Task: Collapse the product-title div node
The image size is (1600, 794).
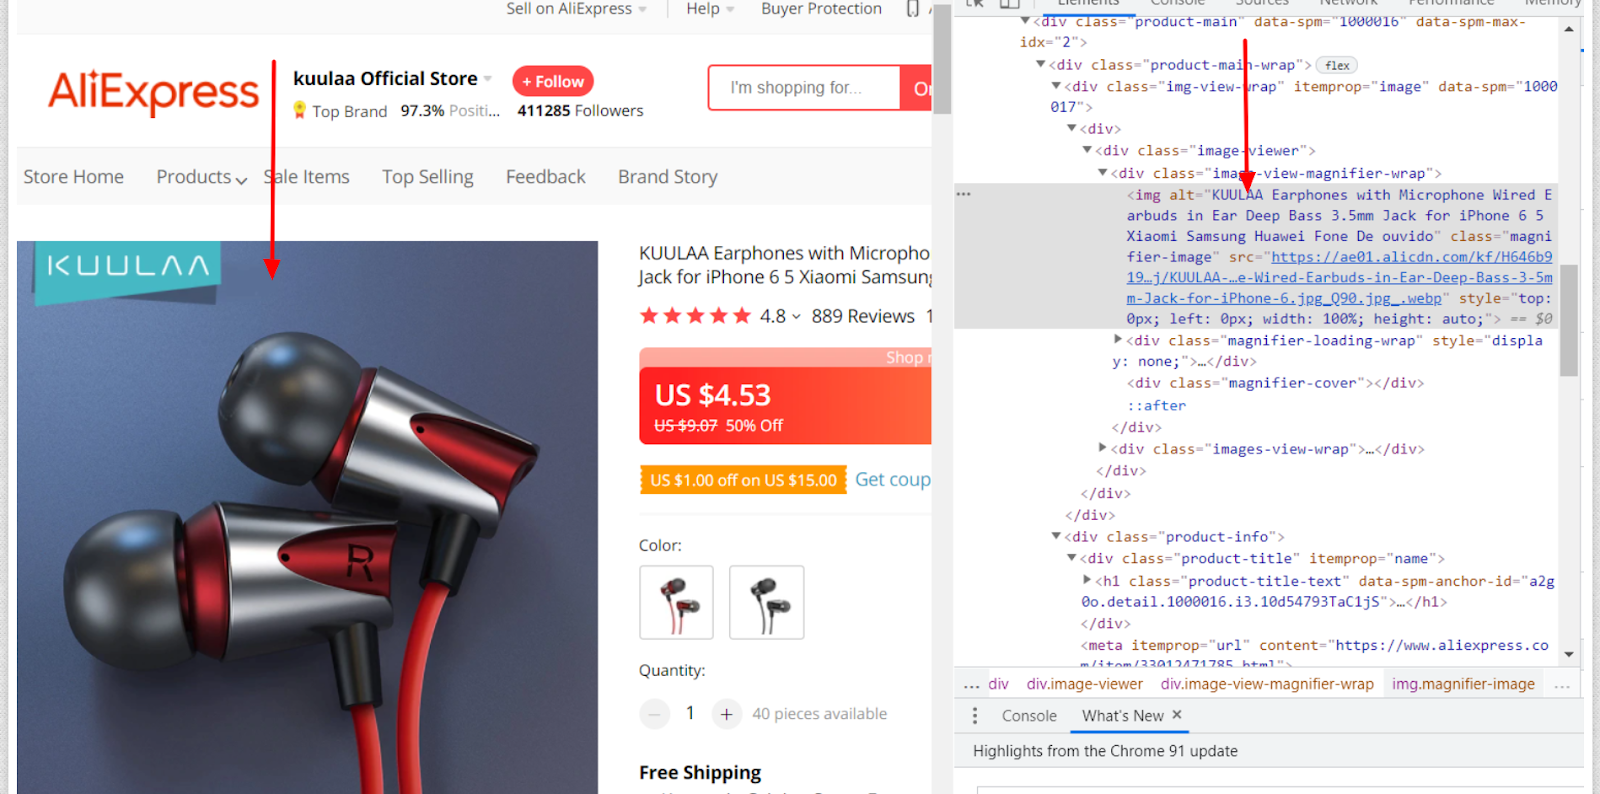Action: (1072, 558)
